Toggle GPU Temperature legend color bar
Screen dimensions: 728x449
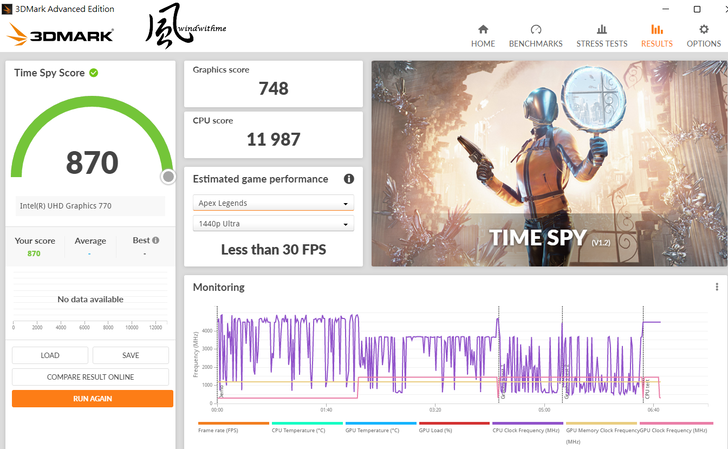coord(381,423)
